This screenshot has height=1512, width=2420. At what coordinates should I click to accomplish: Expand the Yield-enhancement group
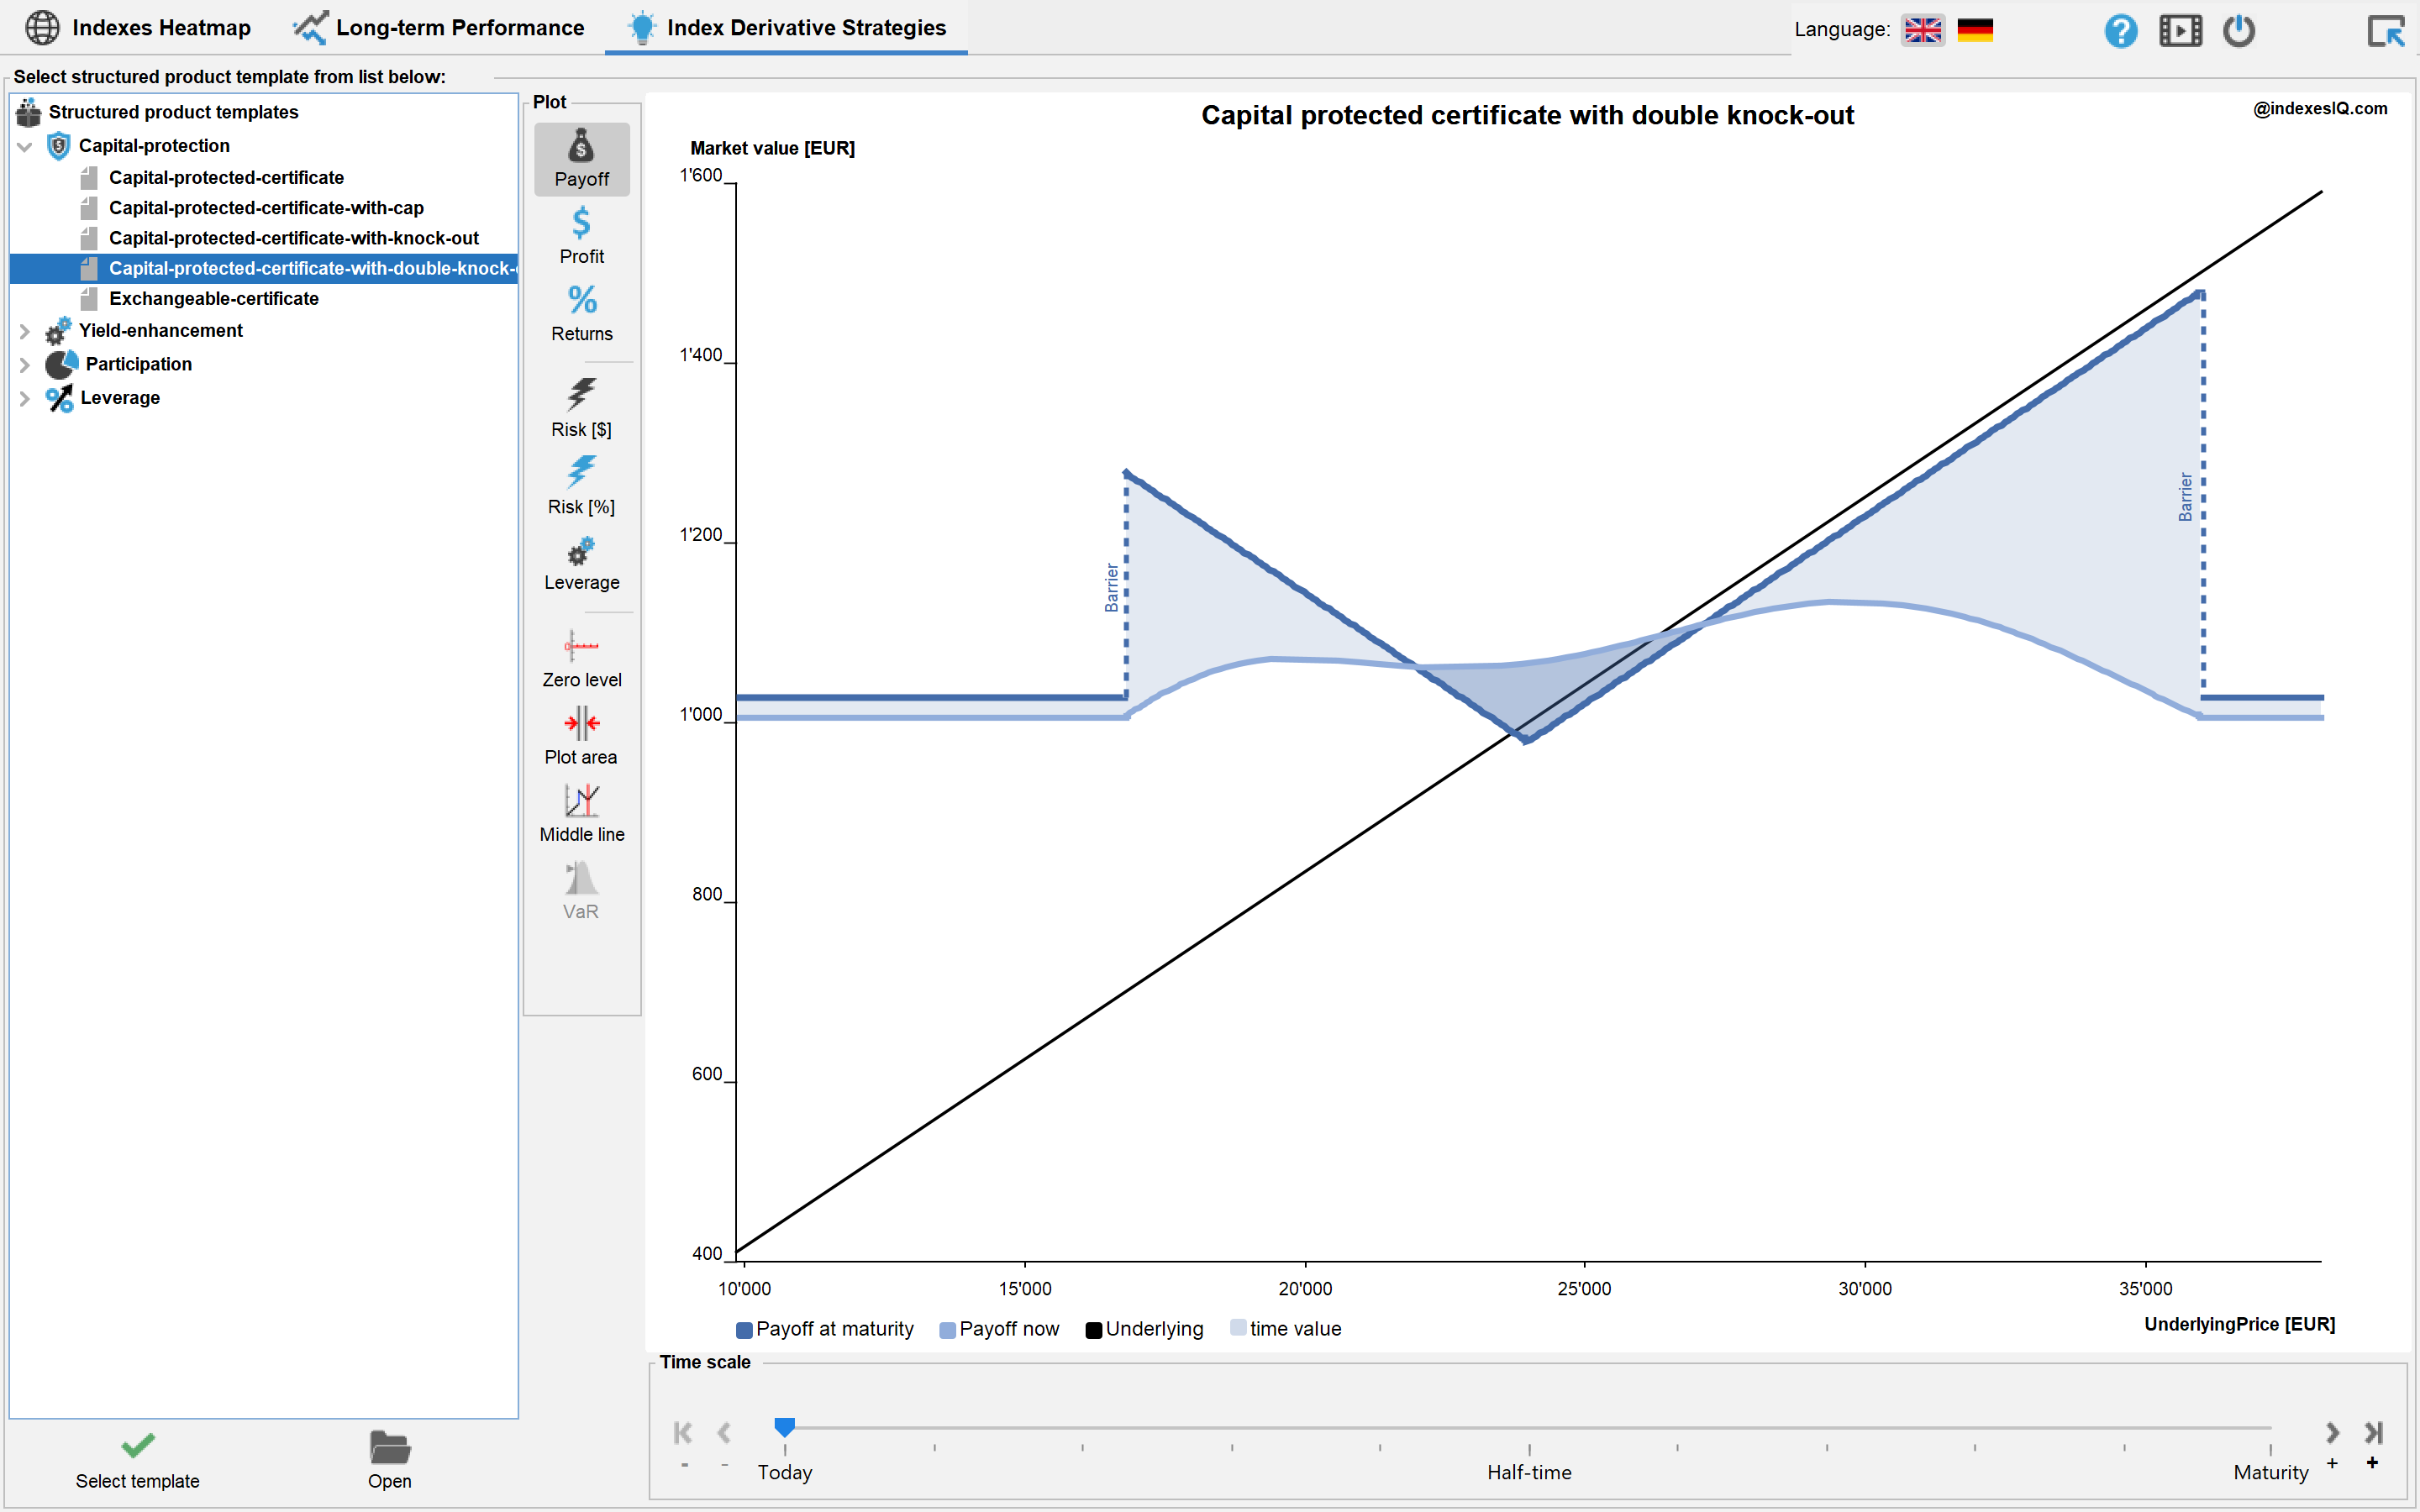coord(25,331)
